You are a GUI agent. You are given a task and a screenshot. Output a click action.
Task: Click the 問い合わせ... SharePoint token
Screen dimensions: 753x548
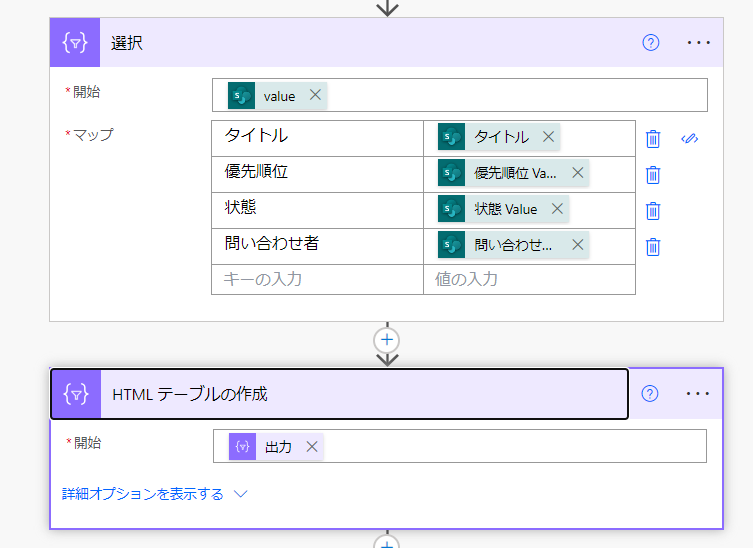click(x=513, y=244)
